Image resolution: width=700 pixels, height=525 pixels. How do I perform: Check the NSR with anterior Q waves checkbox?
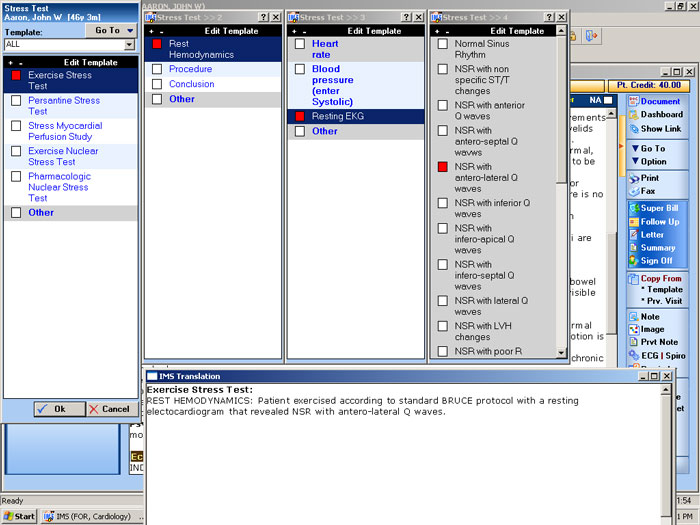[443, 105]
